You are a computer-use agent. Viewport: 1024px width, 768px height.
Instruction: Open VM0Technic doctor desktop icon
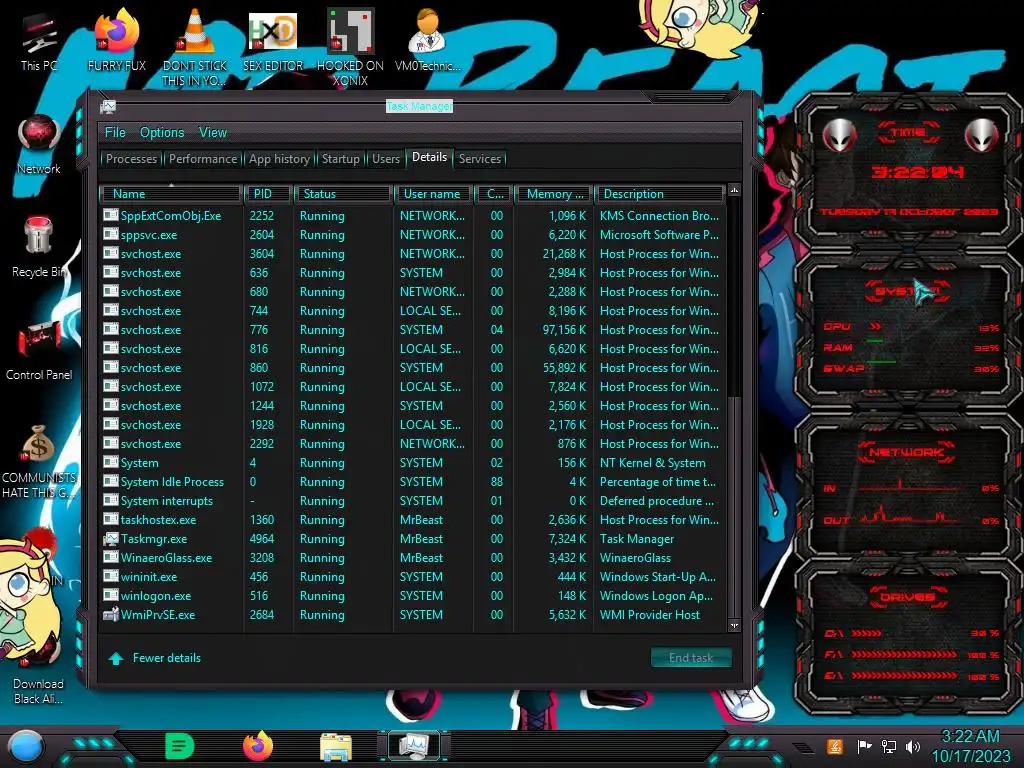tap(427, 40)
